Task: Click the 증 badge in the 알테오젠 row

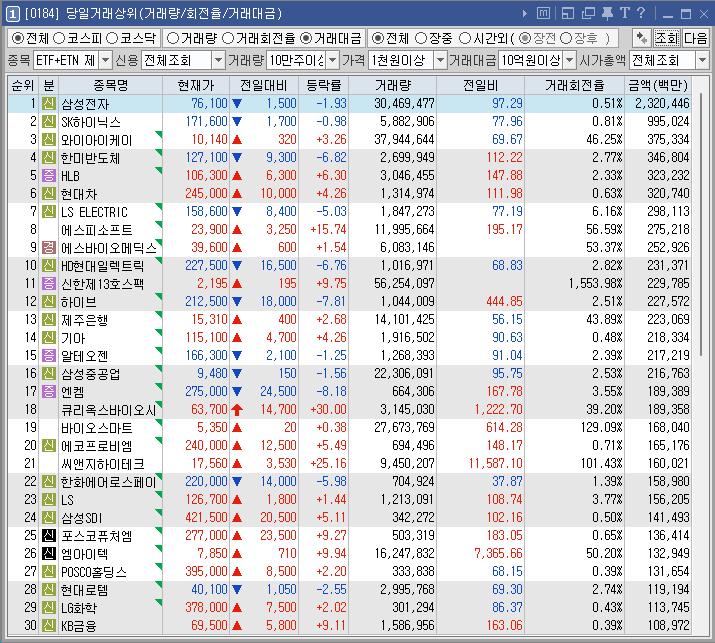Action: point(49,355)
